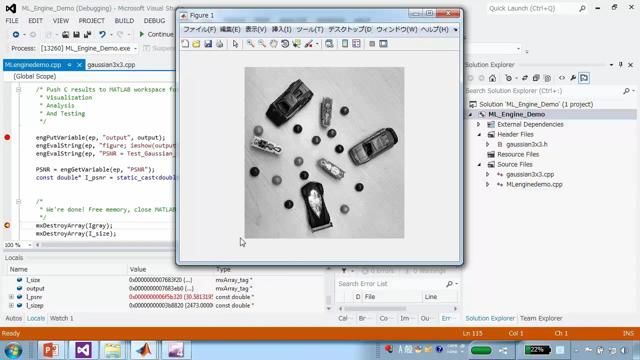Click Home icon in Solution Explorer toolbar

coord(493,78)
